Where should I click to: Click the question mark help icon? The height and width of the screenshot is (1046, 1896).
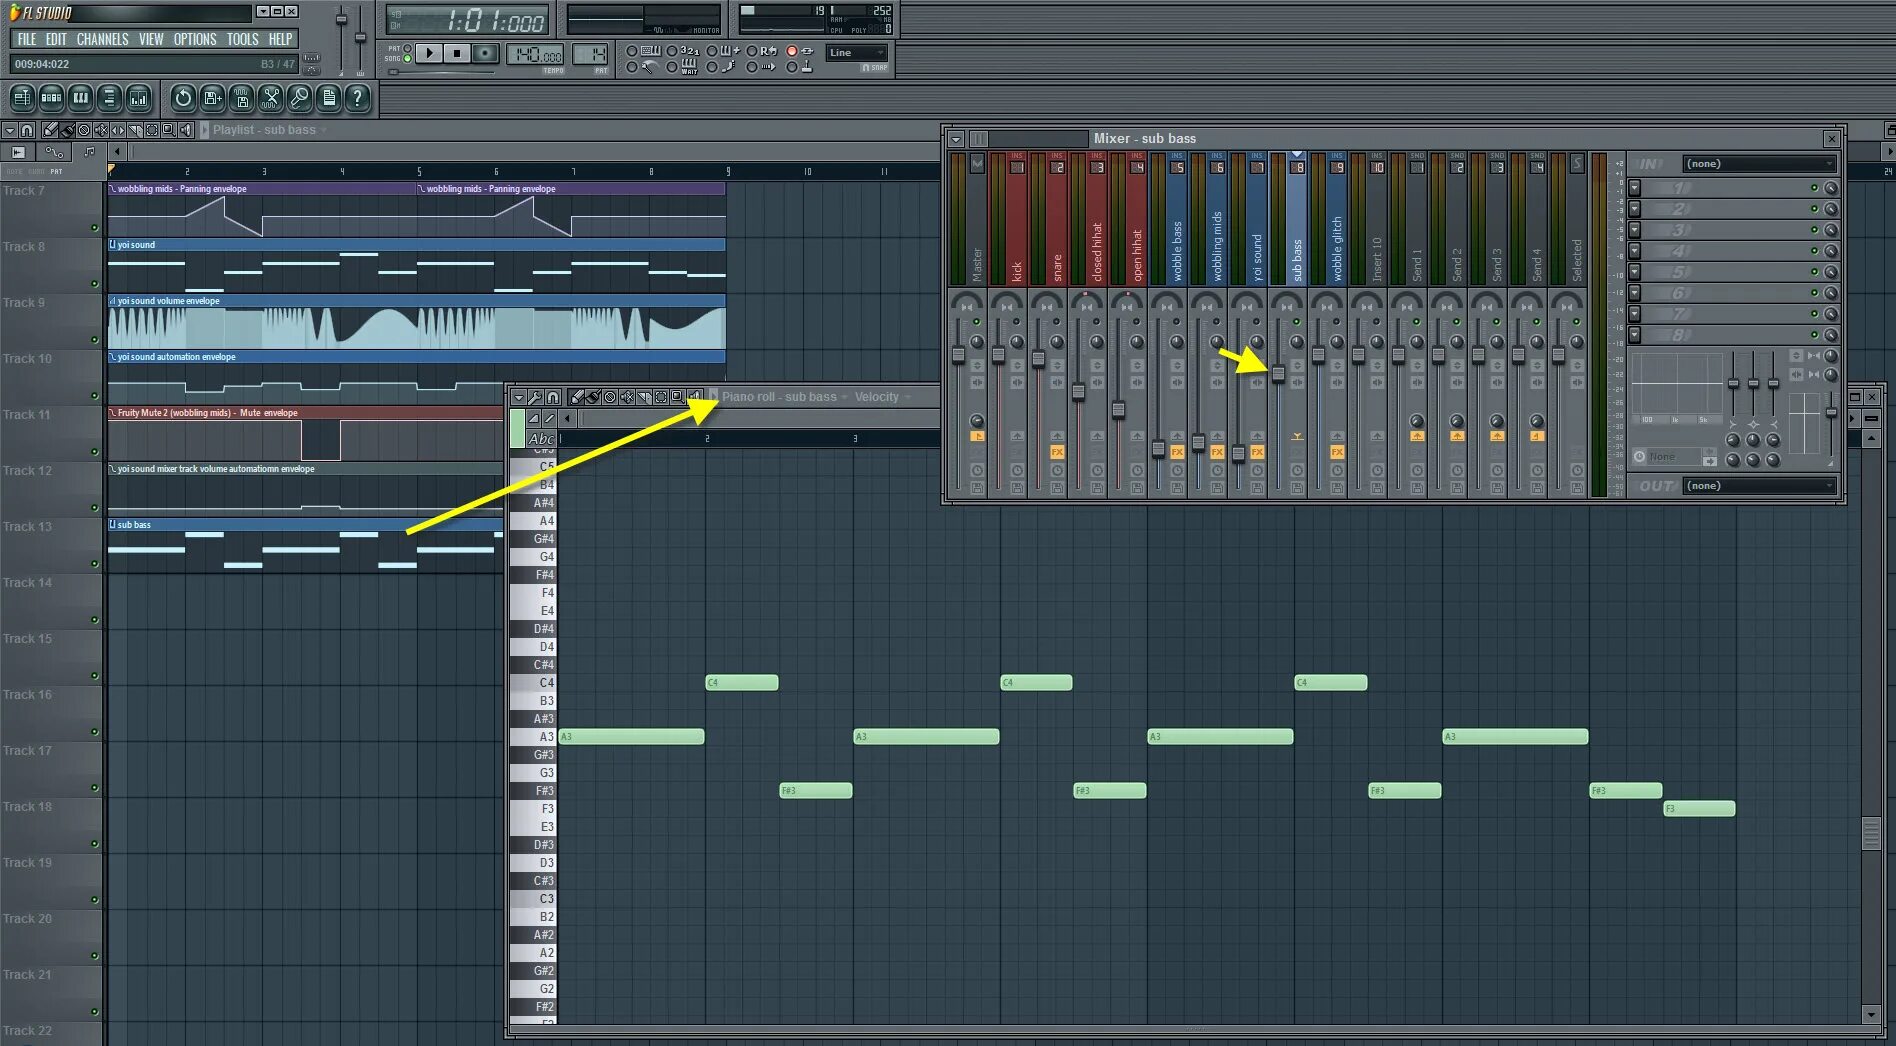[x=357, y=98]
